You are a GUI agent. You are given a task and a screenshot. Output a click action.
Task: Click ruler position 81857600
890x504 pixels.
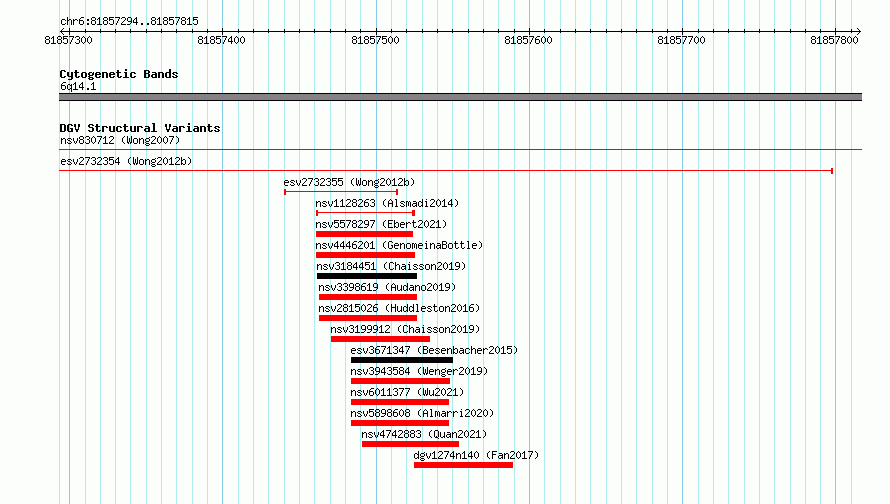coord(528,40)
